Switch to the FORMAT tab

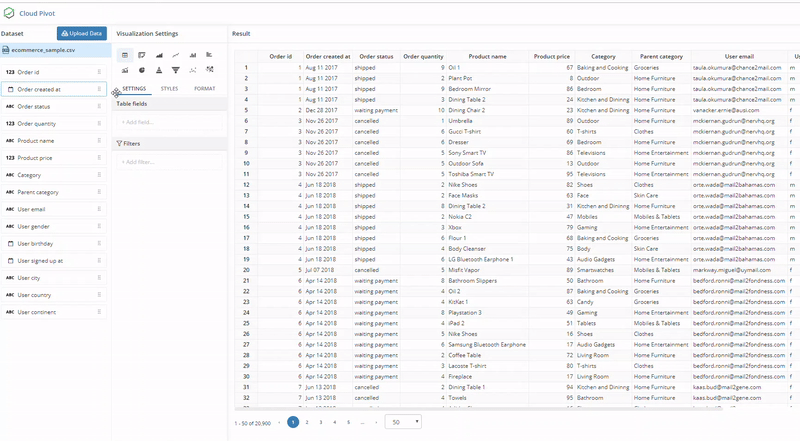(204, 89)
